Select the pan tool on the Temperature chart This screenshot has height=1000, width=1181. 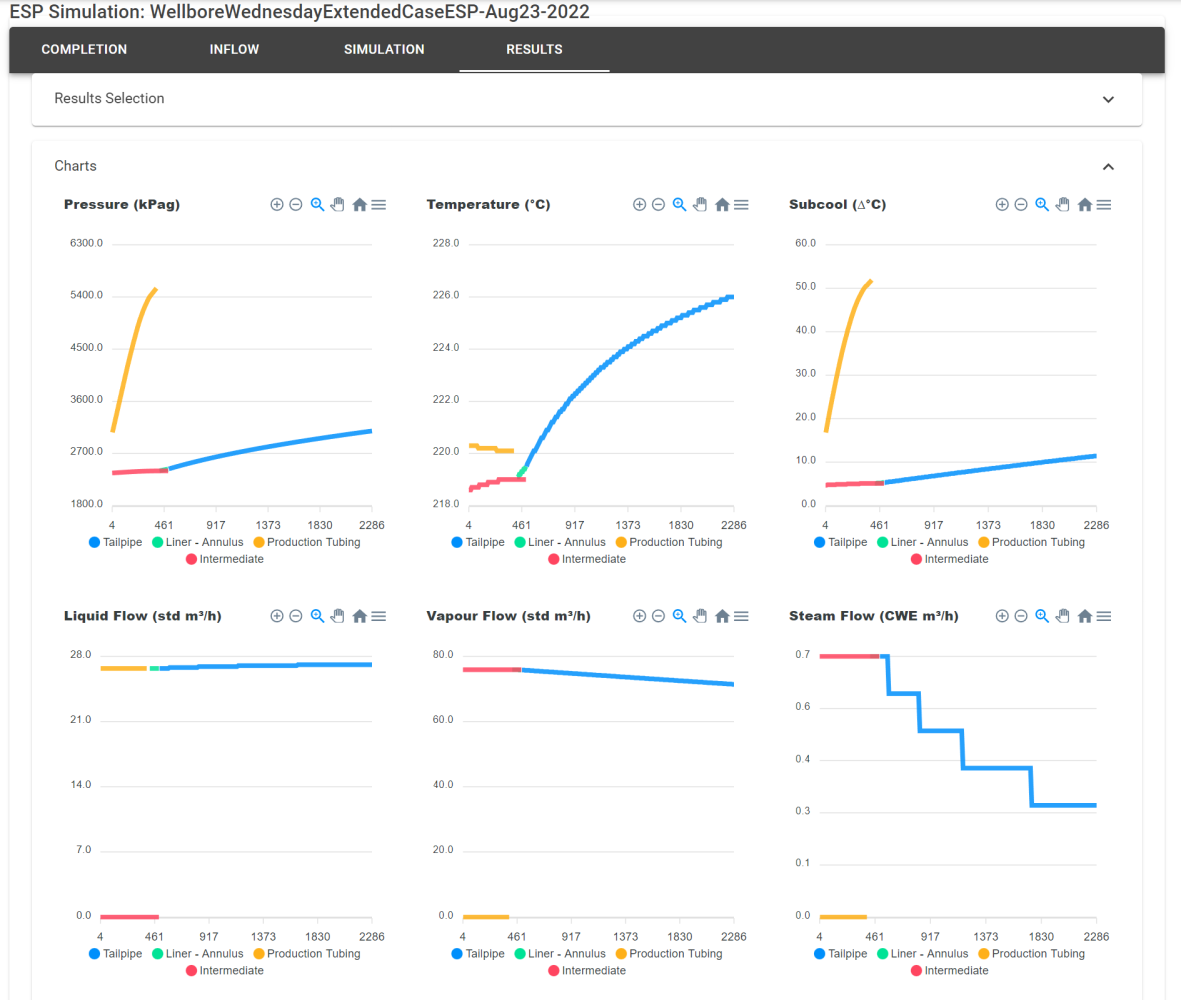700,204
